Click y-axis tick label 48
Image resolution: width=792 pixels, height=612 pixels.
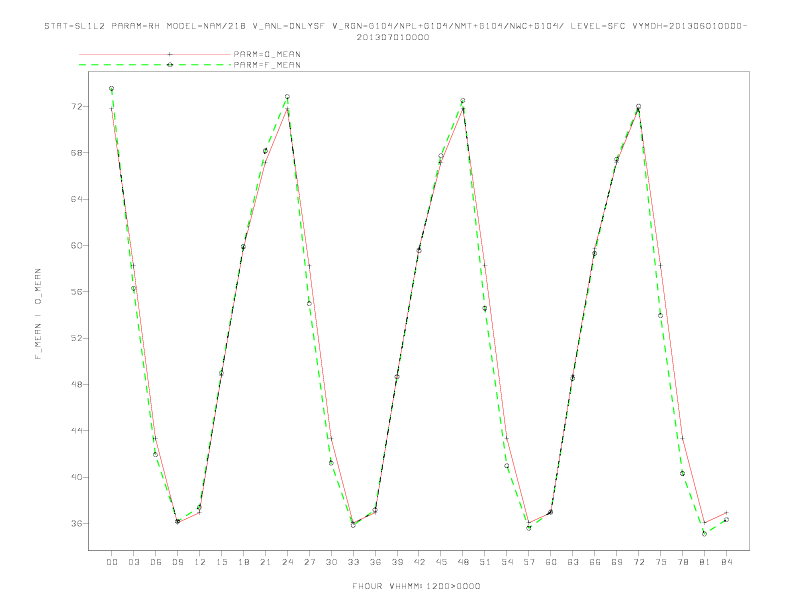pyautogui.click(x=77, y=384)
